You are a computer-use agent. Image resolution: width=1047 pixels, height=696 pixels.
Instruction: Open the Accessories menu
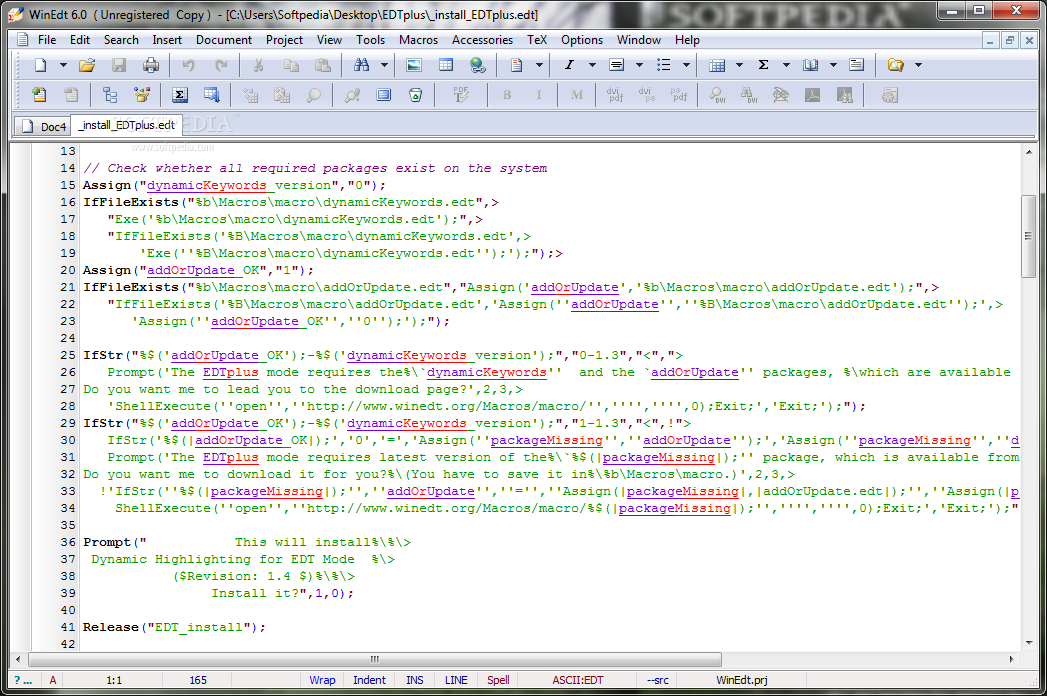482,40
